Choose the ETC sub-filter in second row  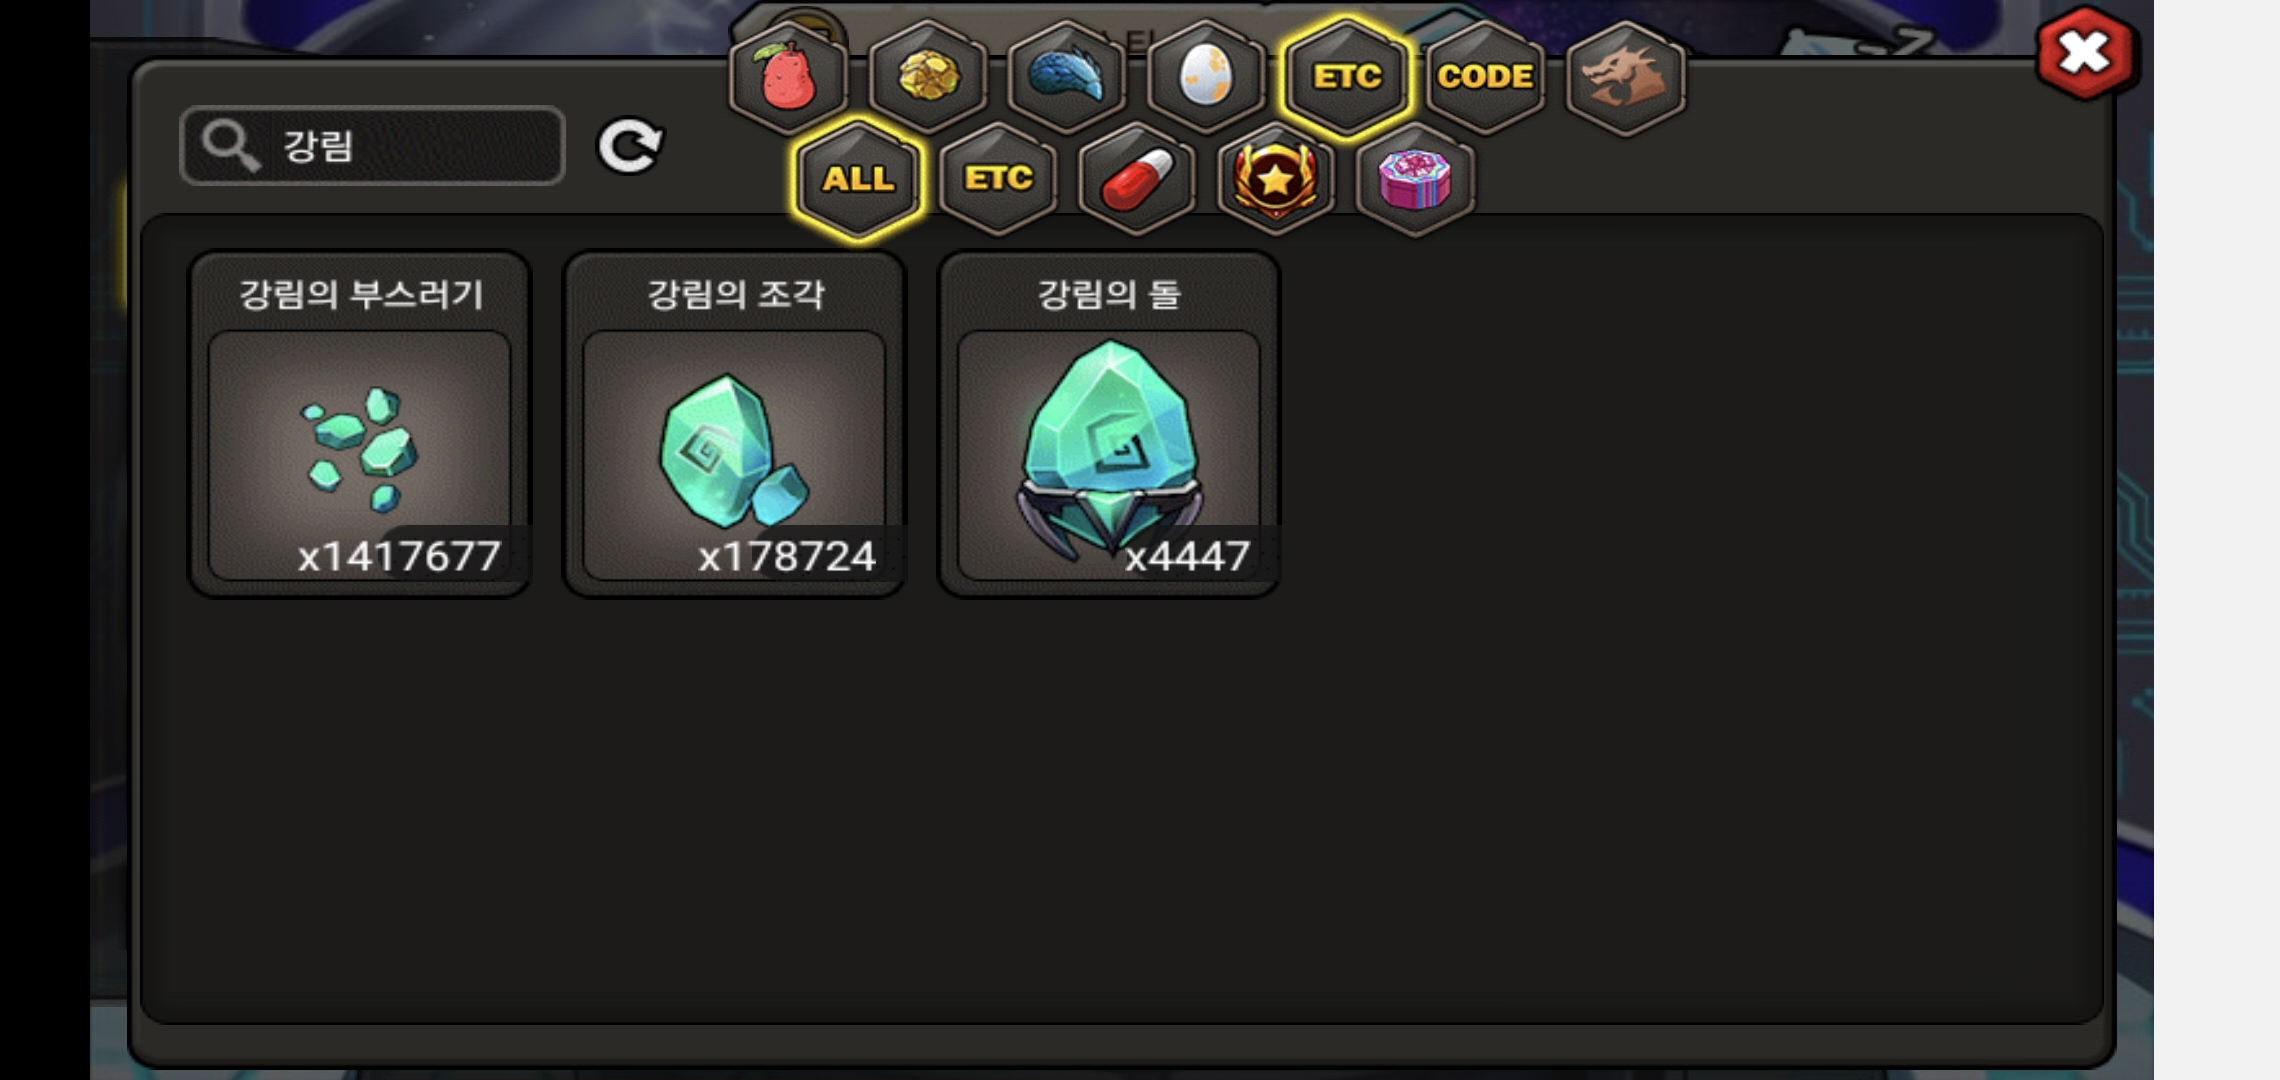998,180
